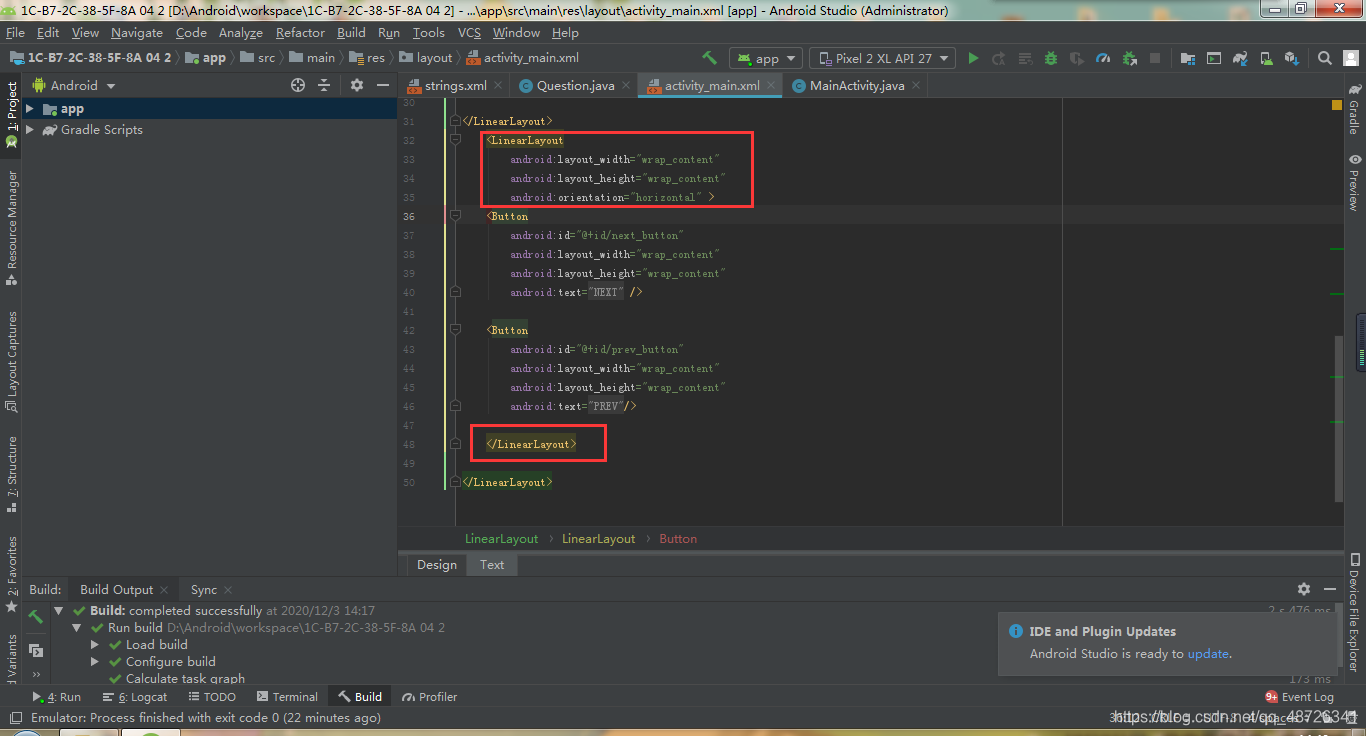Screen dimensions: 1366x736
Task: Open the VCS menu
Action: pos(469,32)
